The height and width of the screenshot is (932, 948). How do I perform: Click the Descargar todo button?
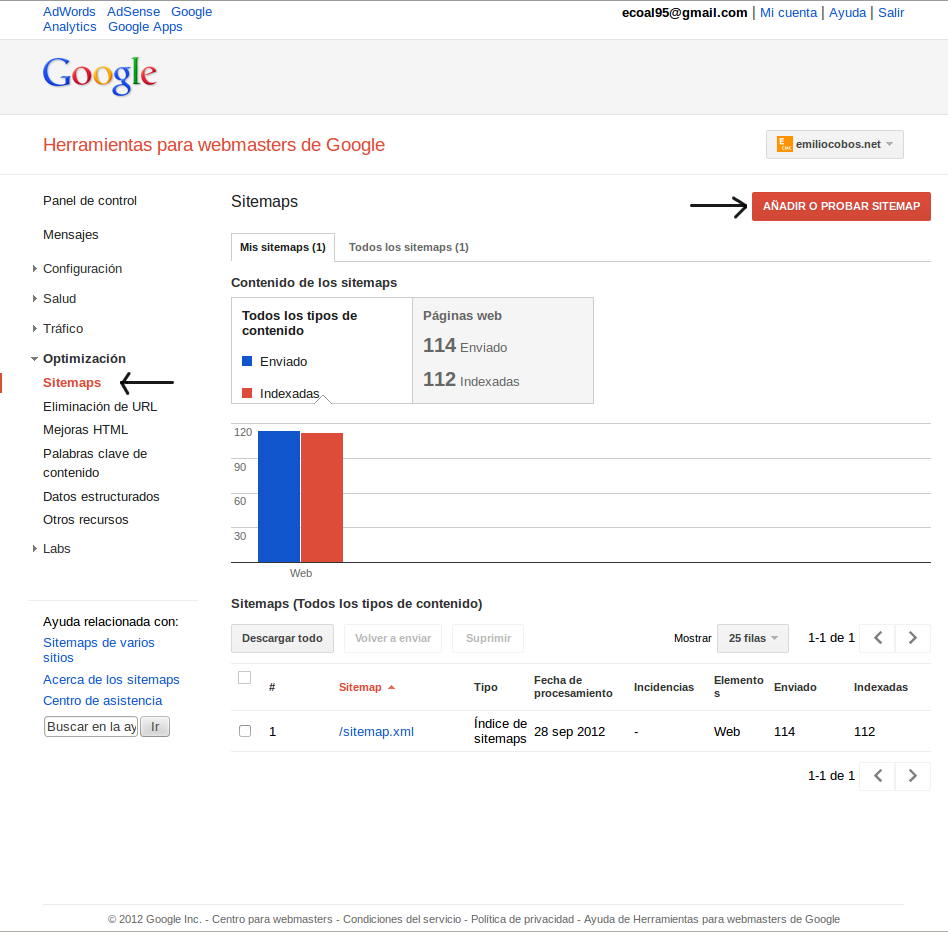tap(282, 638)
